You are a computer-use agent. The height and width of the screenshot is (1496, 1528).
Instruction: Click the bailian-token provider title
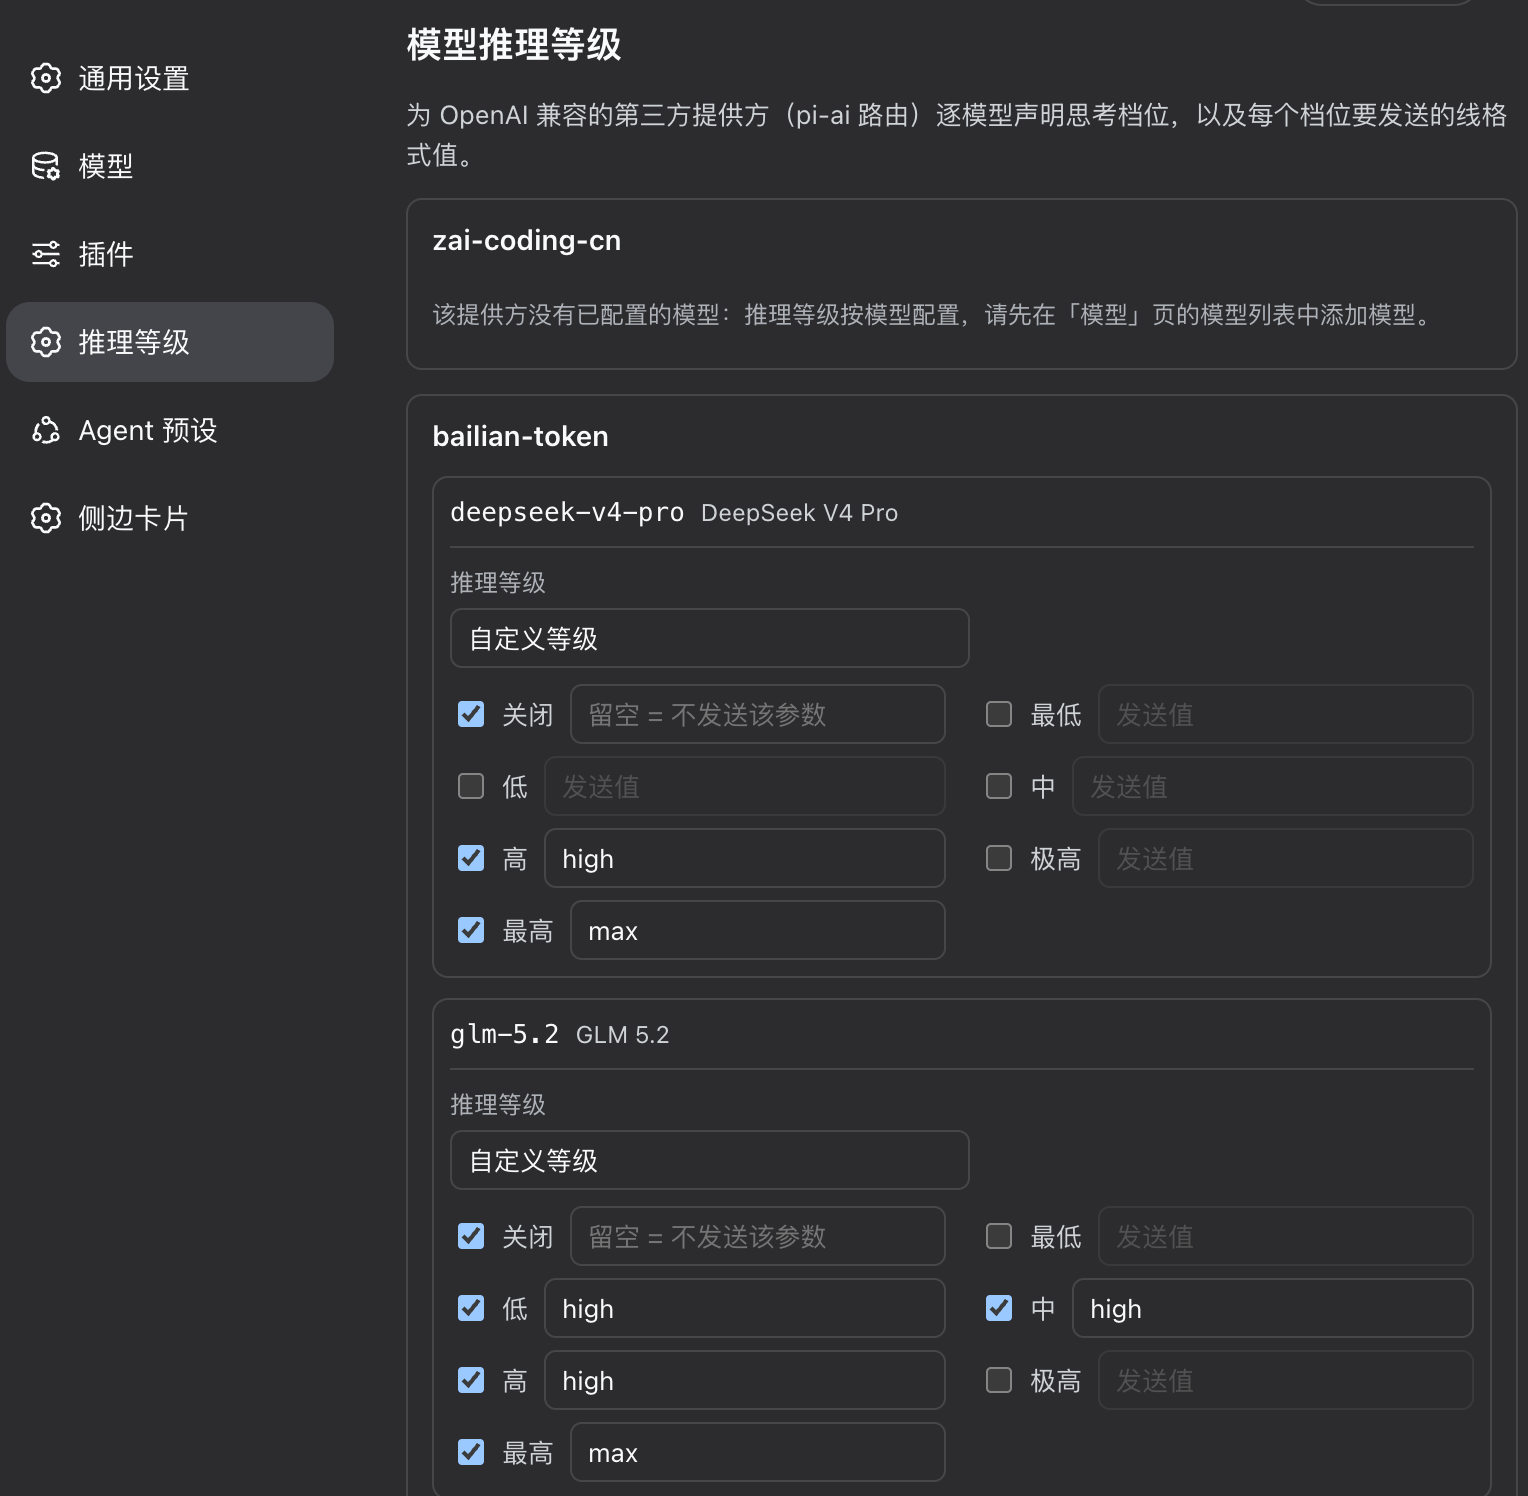coord(520,436)
